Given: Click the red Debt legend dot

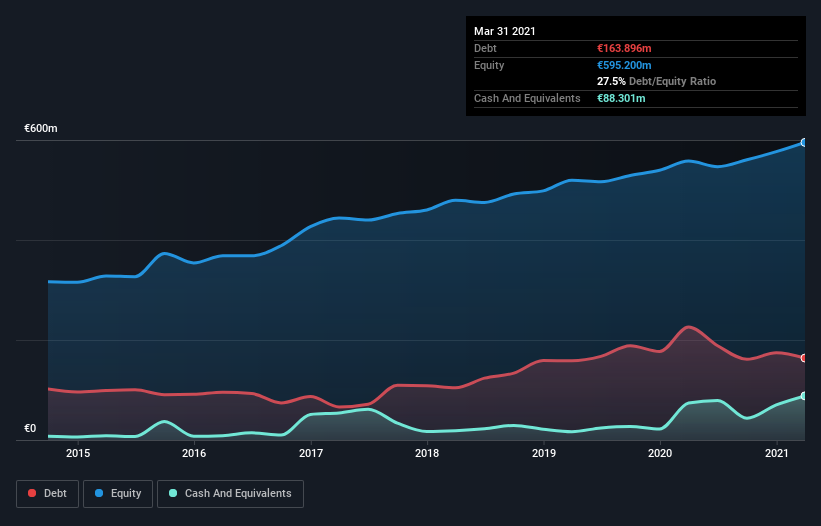Looking at the screenshot, I should coord(32,493).
